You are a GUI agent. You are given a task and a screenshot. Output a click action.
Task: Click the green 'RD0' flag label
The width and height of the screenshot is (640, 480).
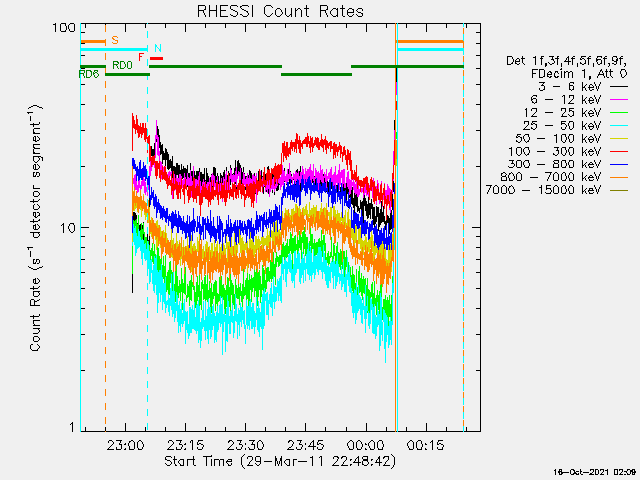point(122,65)
